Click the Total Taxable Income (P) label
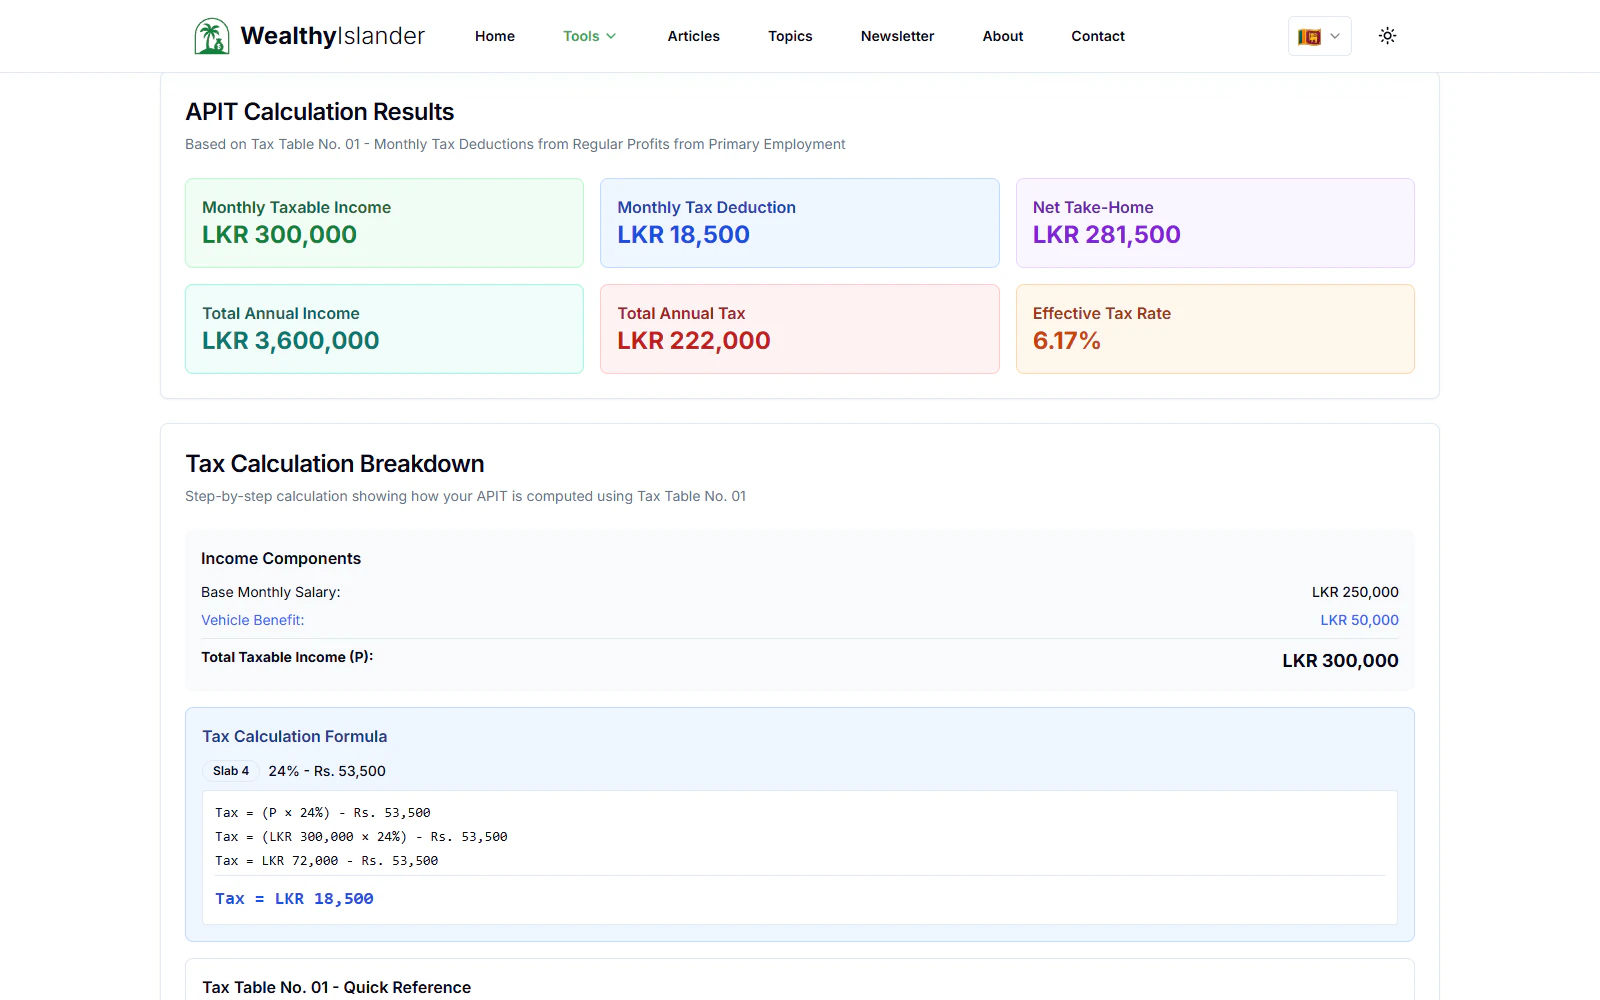The image size is (1600, 1000). pos(287,657)
